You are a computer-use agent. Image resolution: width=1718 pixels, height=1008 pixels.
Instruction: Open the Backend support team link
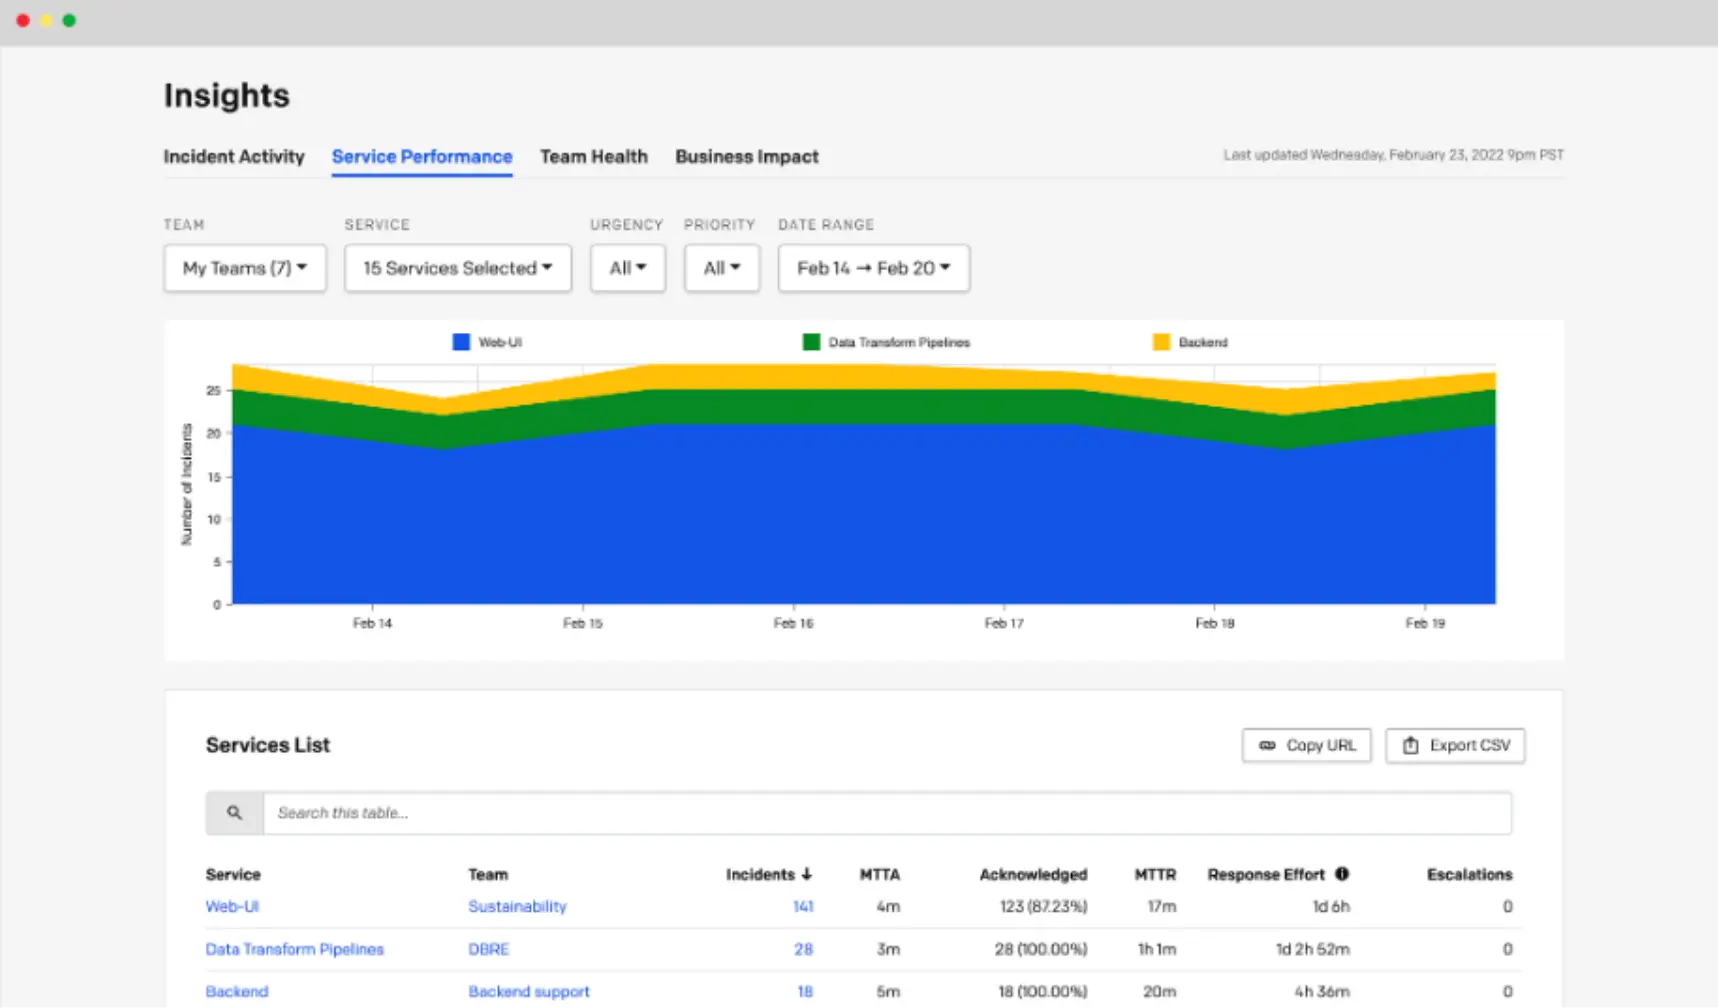point(529,991)
